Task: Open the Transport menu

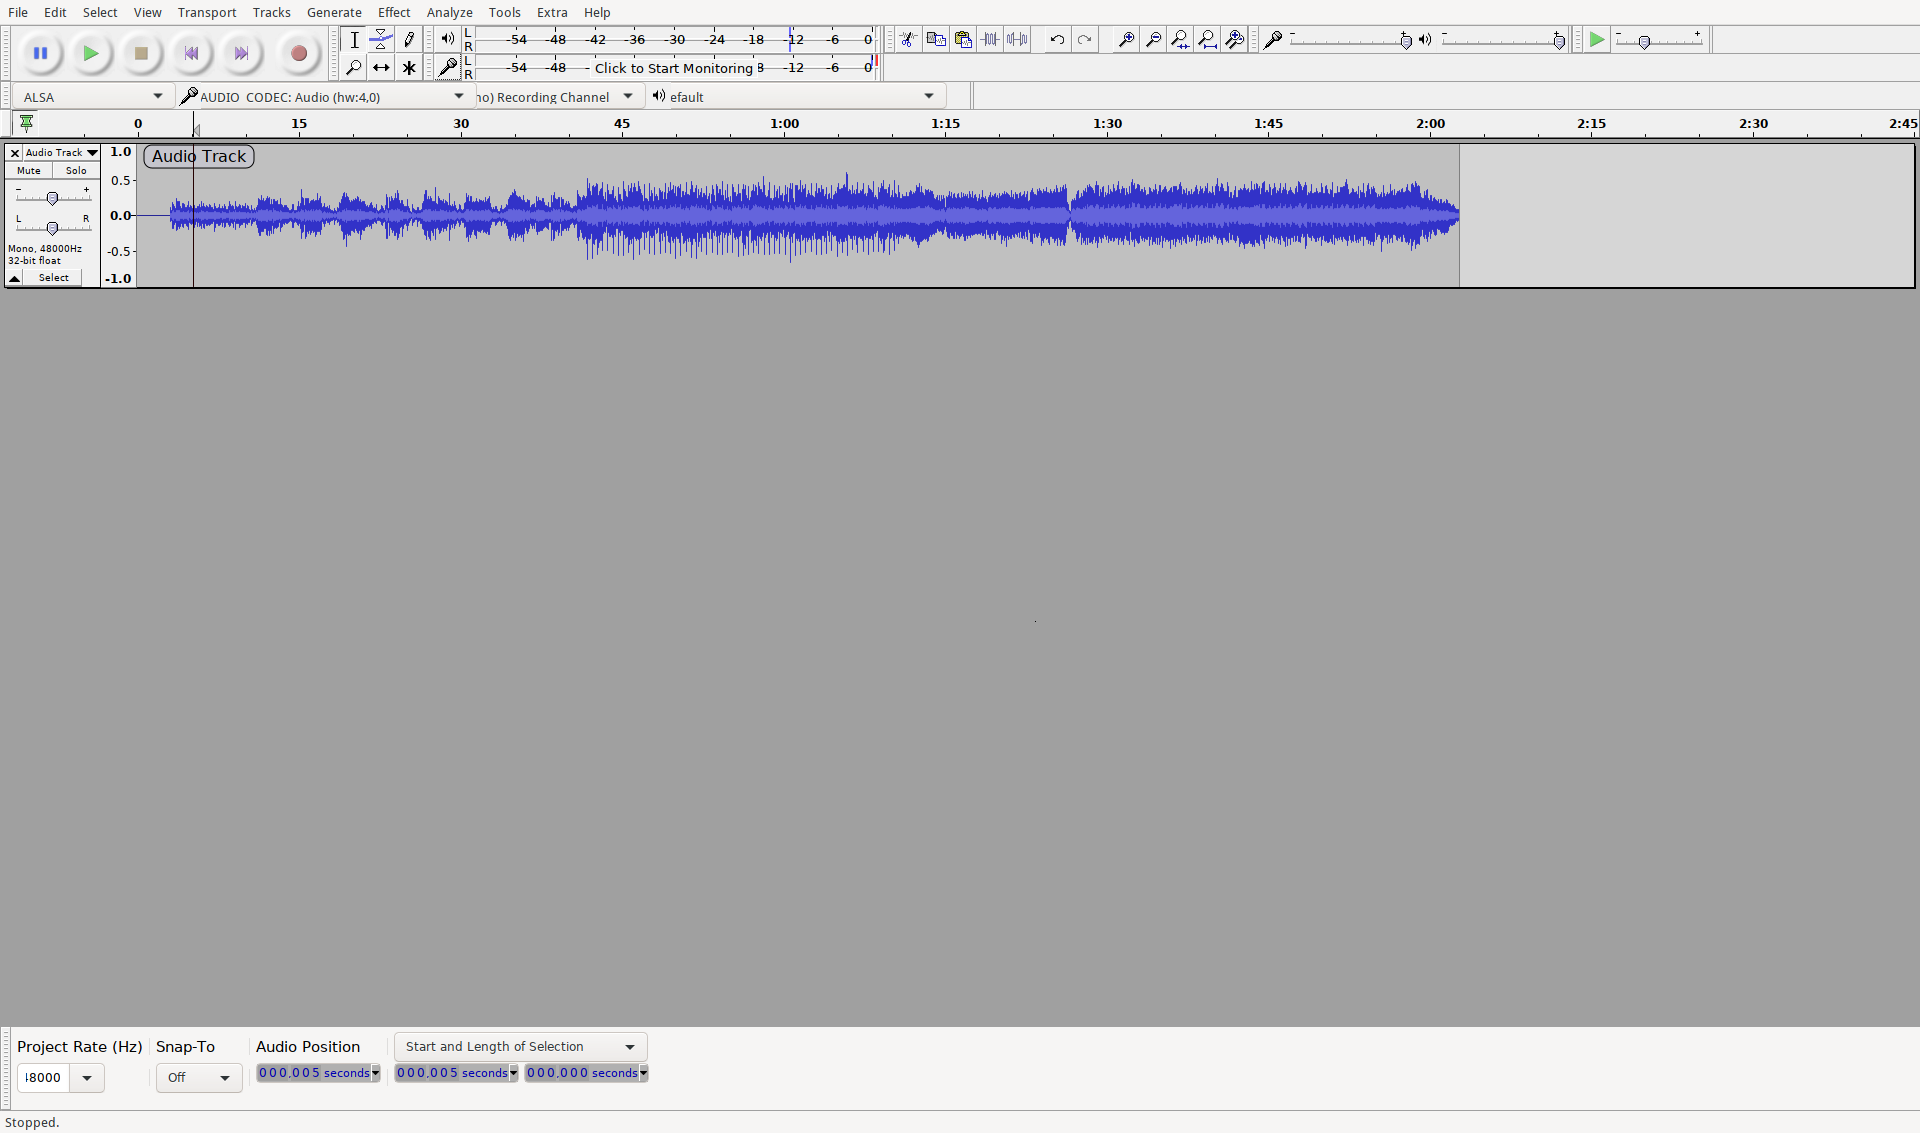Action: coord(207,12)
